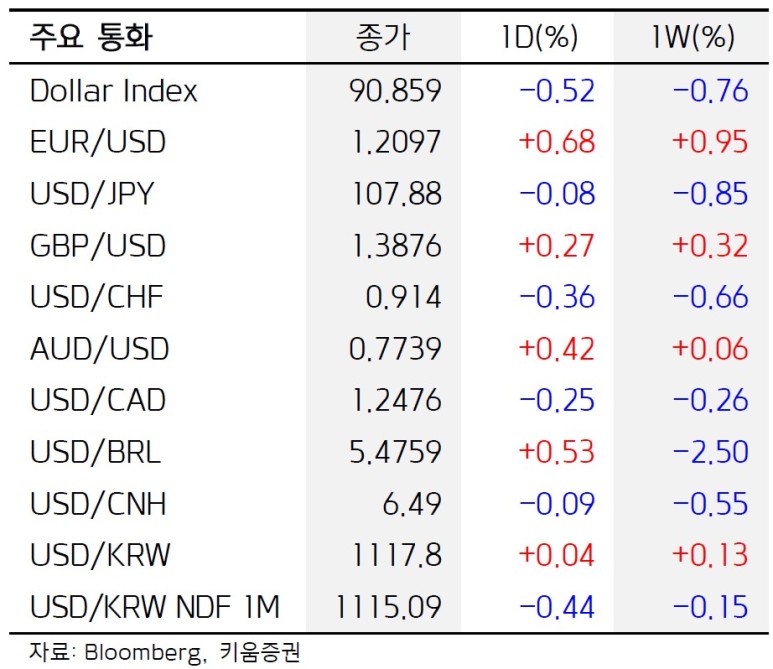Select USD/BRL weekly change -2.50
The height and width of the screenshot is (669, 773).
tap(710, 452)
